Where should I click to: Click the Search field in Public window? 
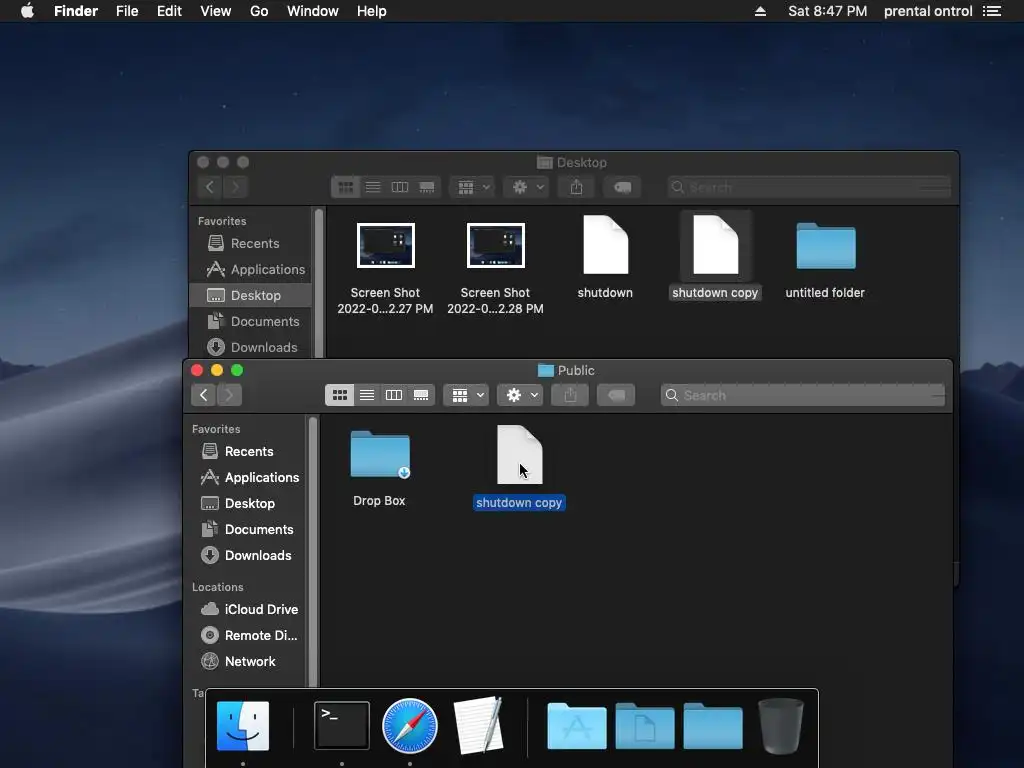(803, 395)
